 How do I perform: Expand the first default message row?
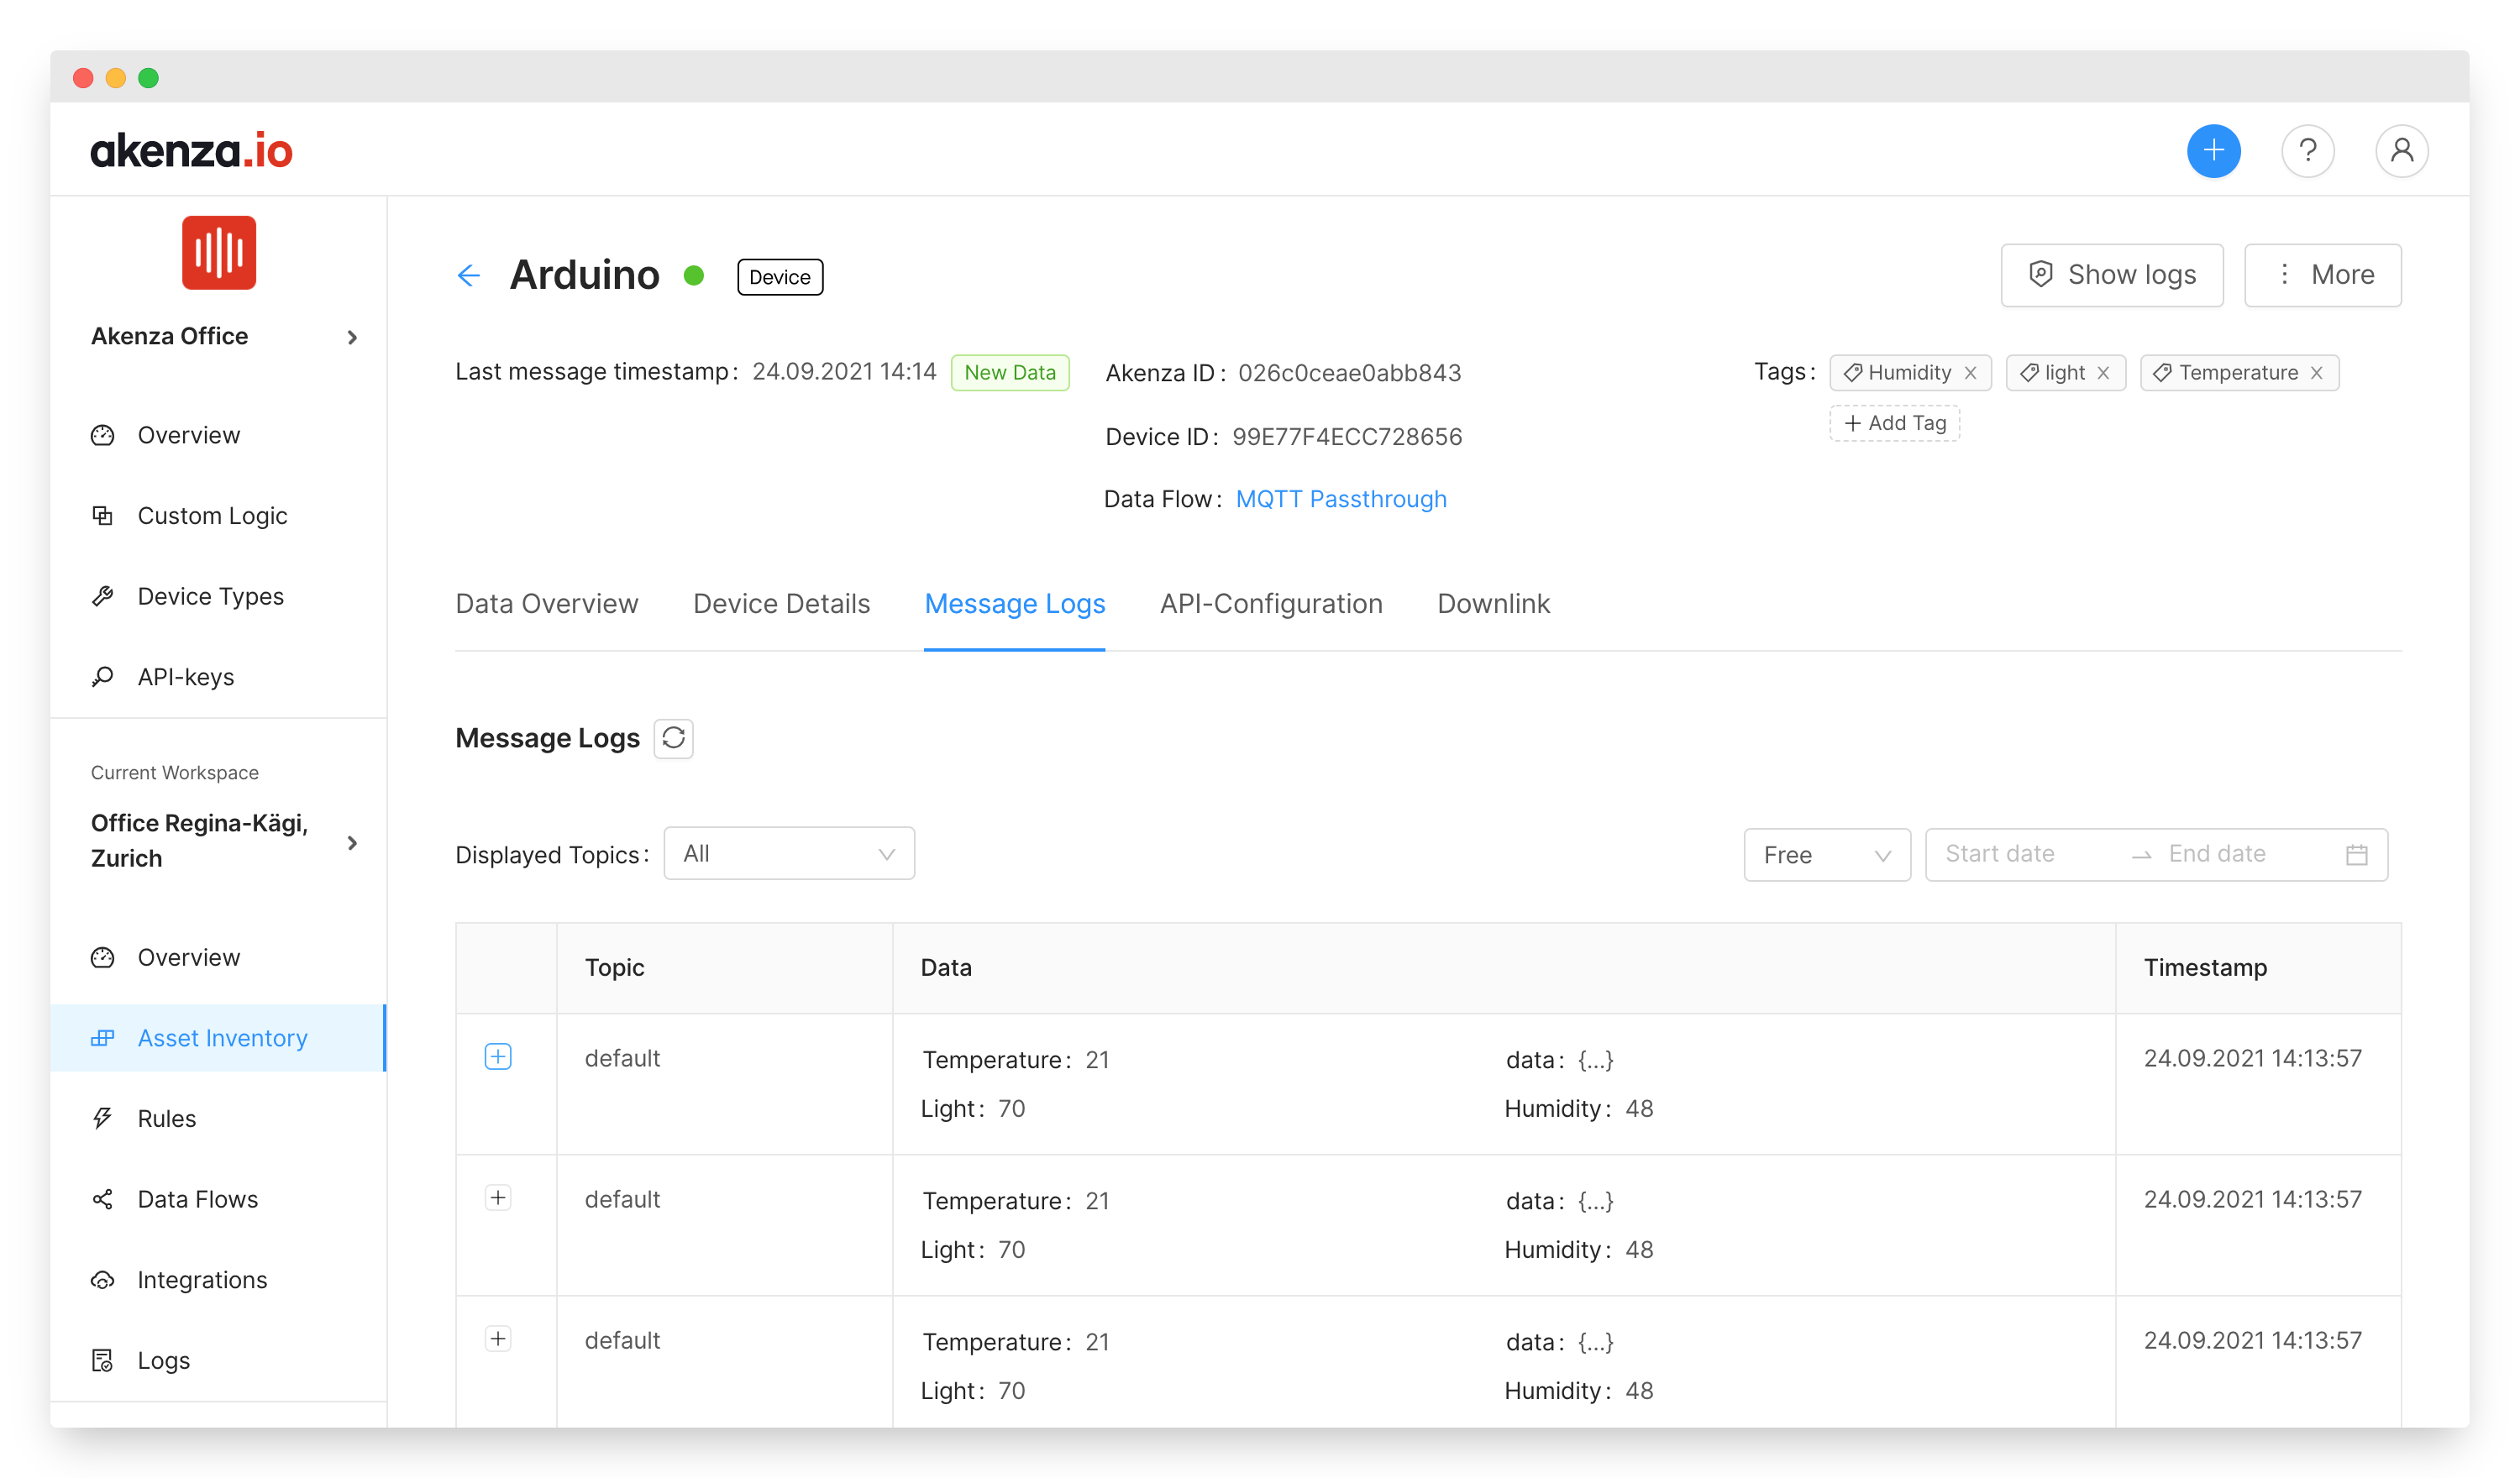498,1057
